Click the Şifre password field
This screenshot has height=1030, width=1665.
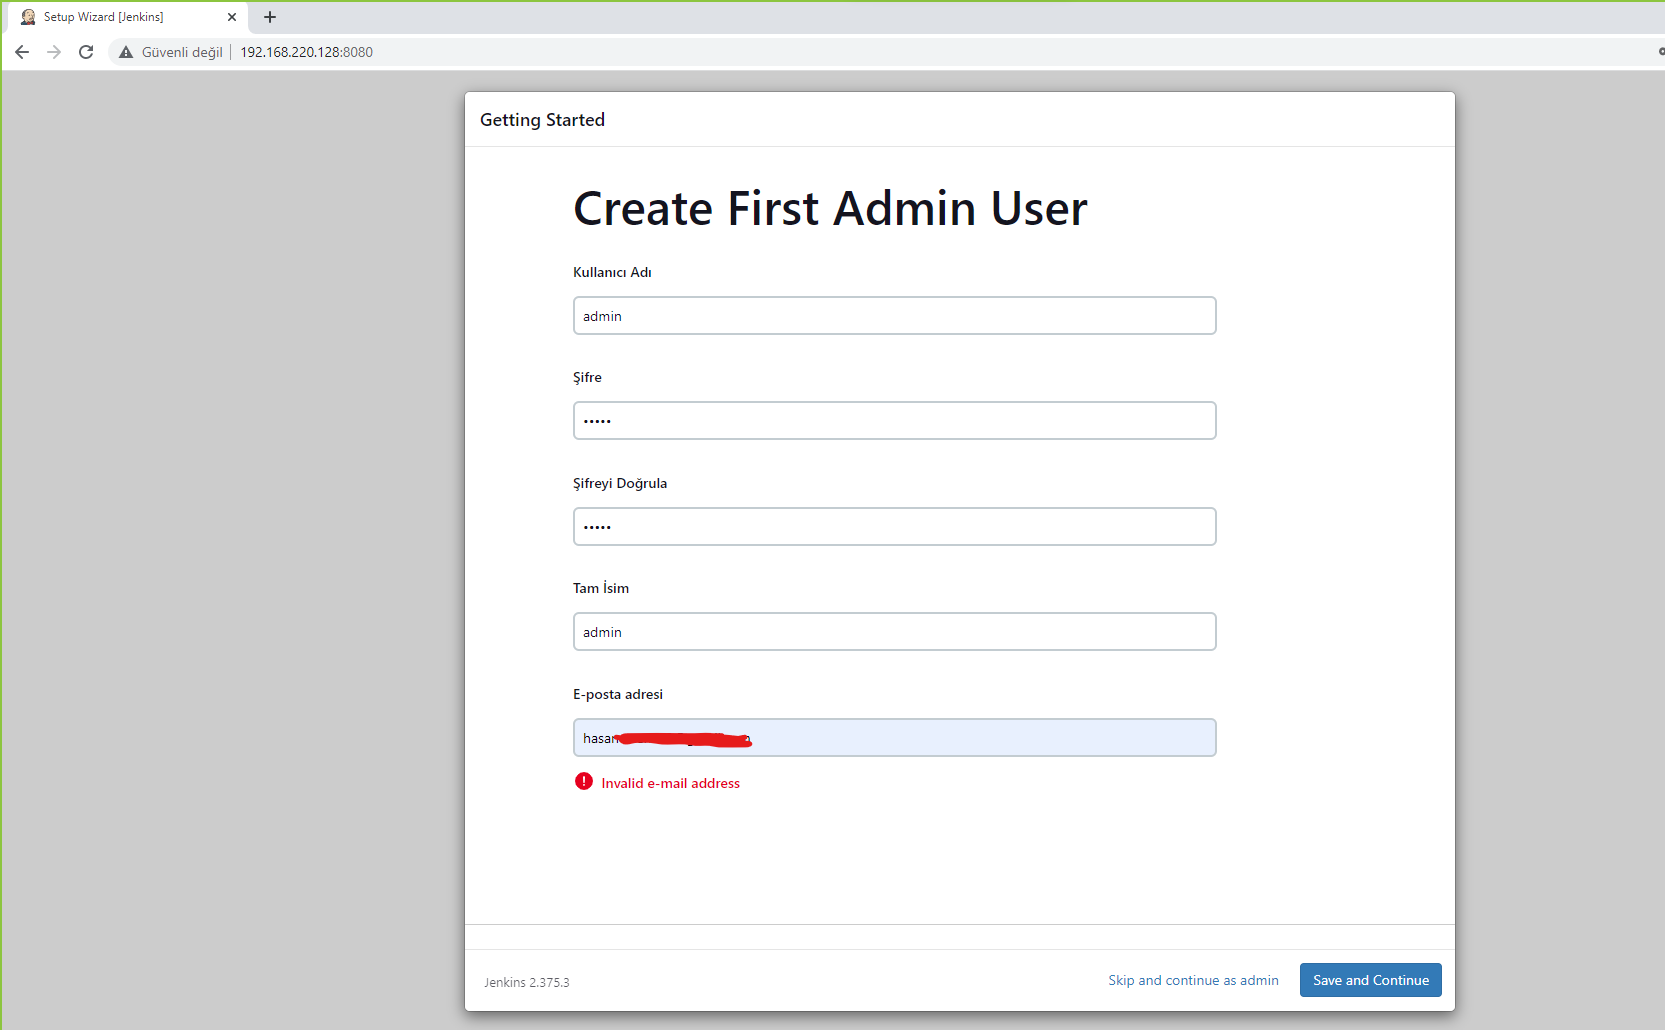894,421
